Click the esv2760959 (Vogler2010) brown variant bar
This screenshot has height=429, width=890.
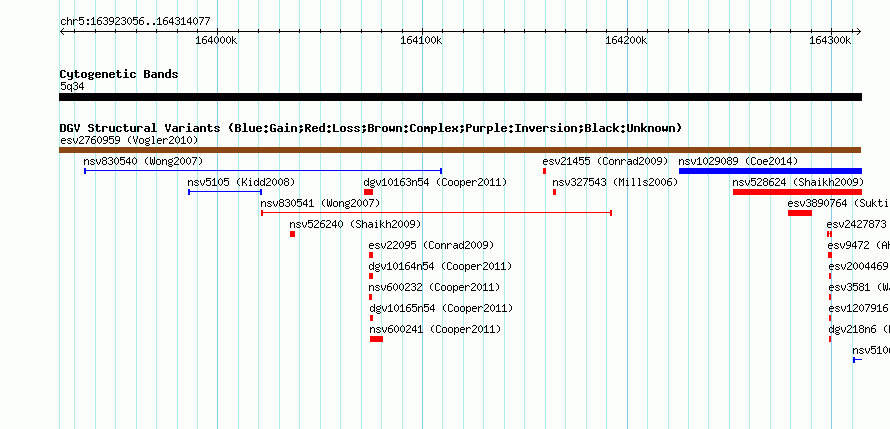pyautogui.click(x=460, y=150)
